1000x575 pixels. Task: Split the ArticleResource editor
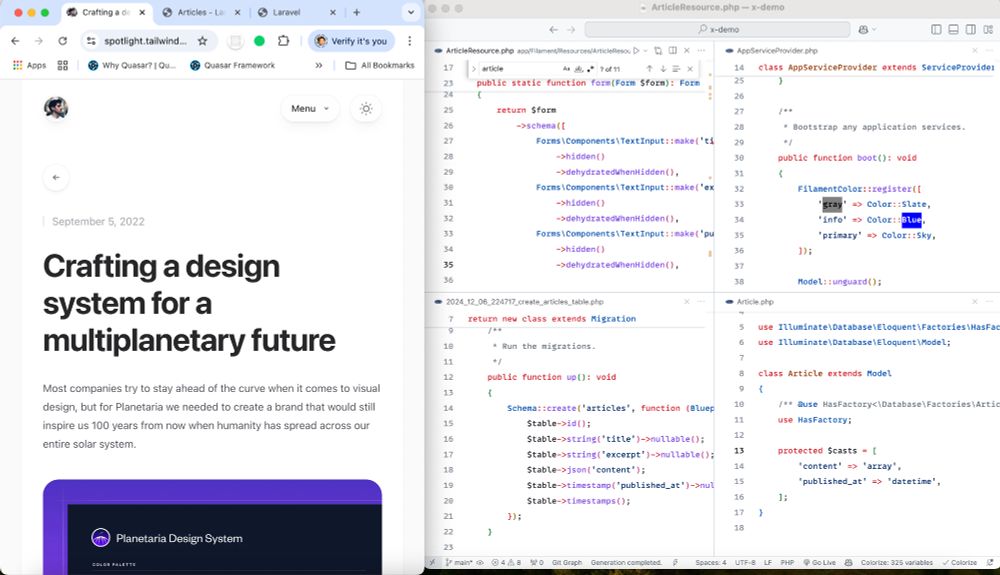click(672, 50)
